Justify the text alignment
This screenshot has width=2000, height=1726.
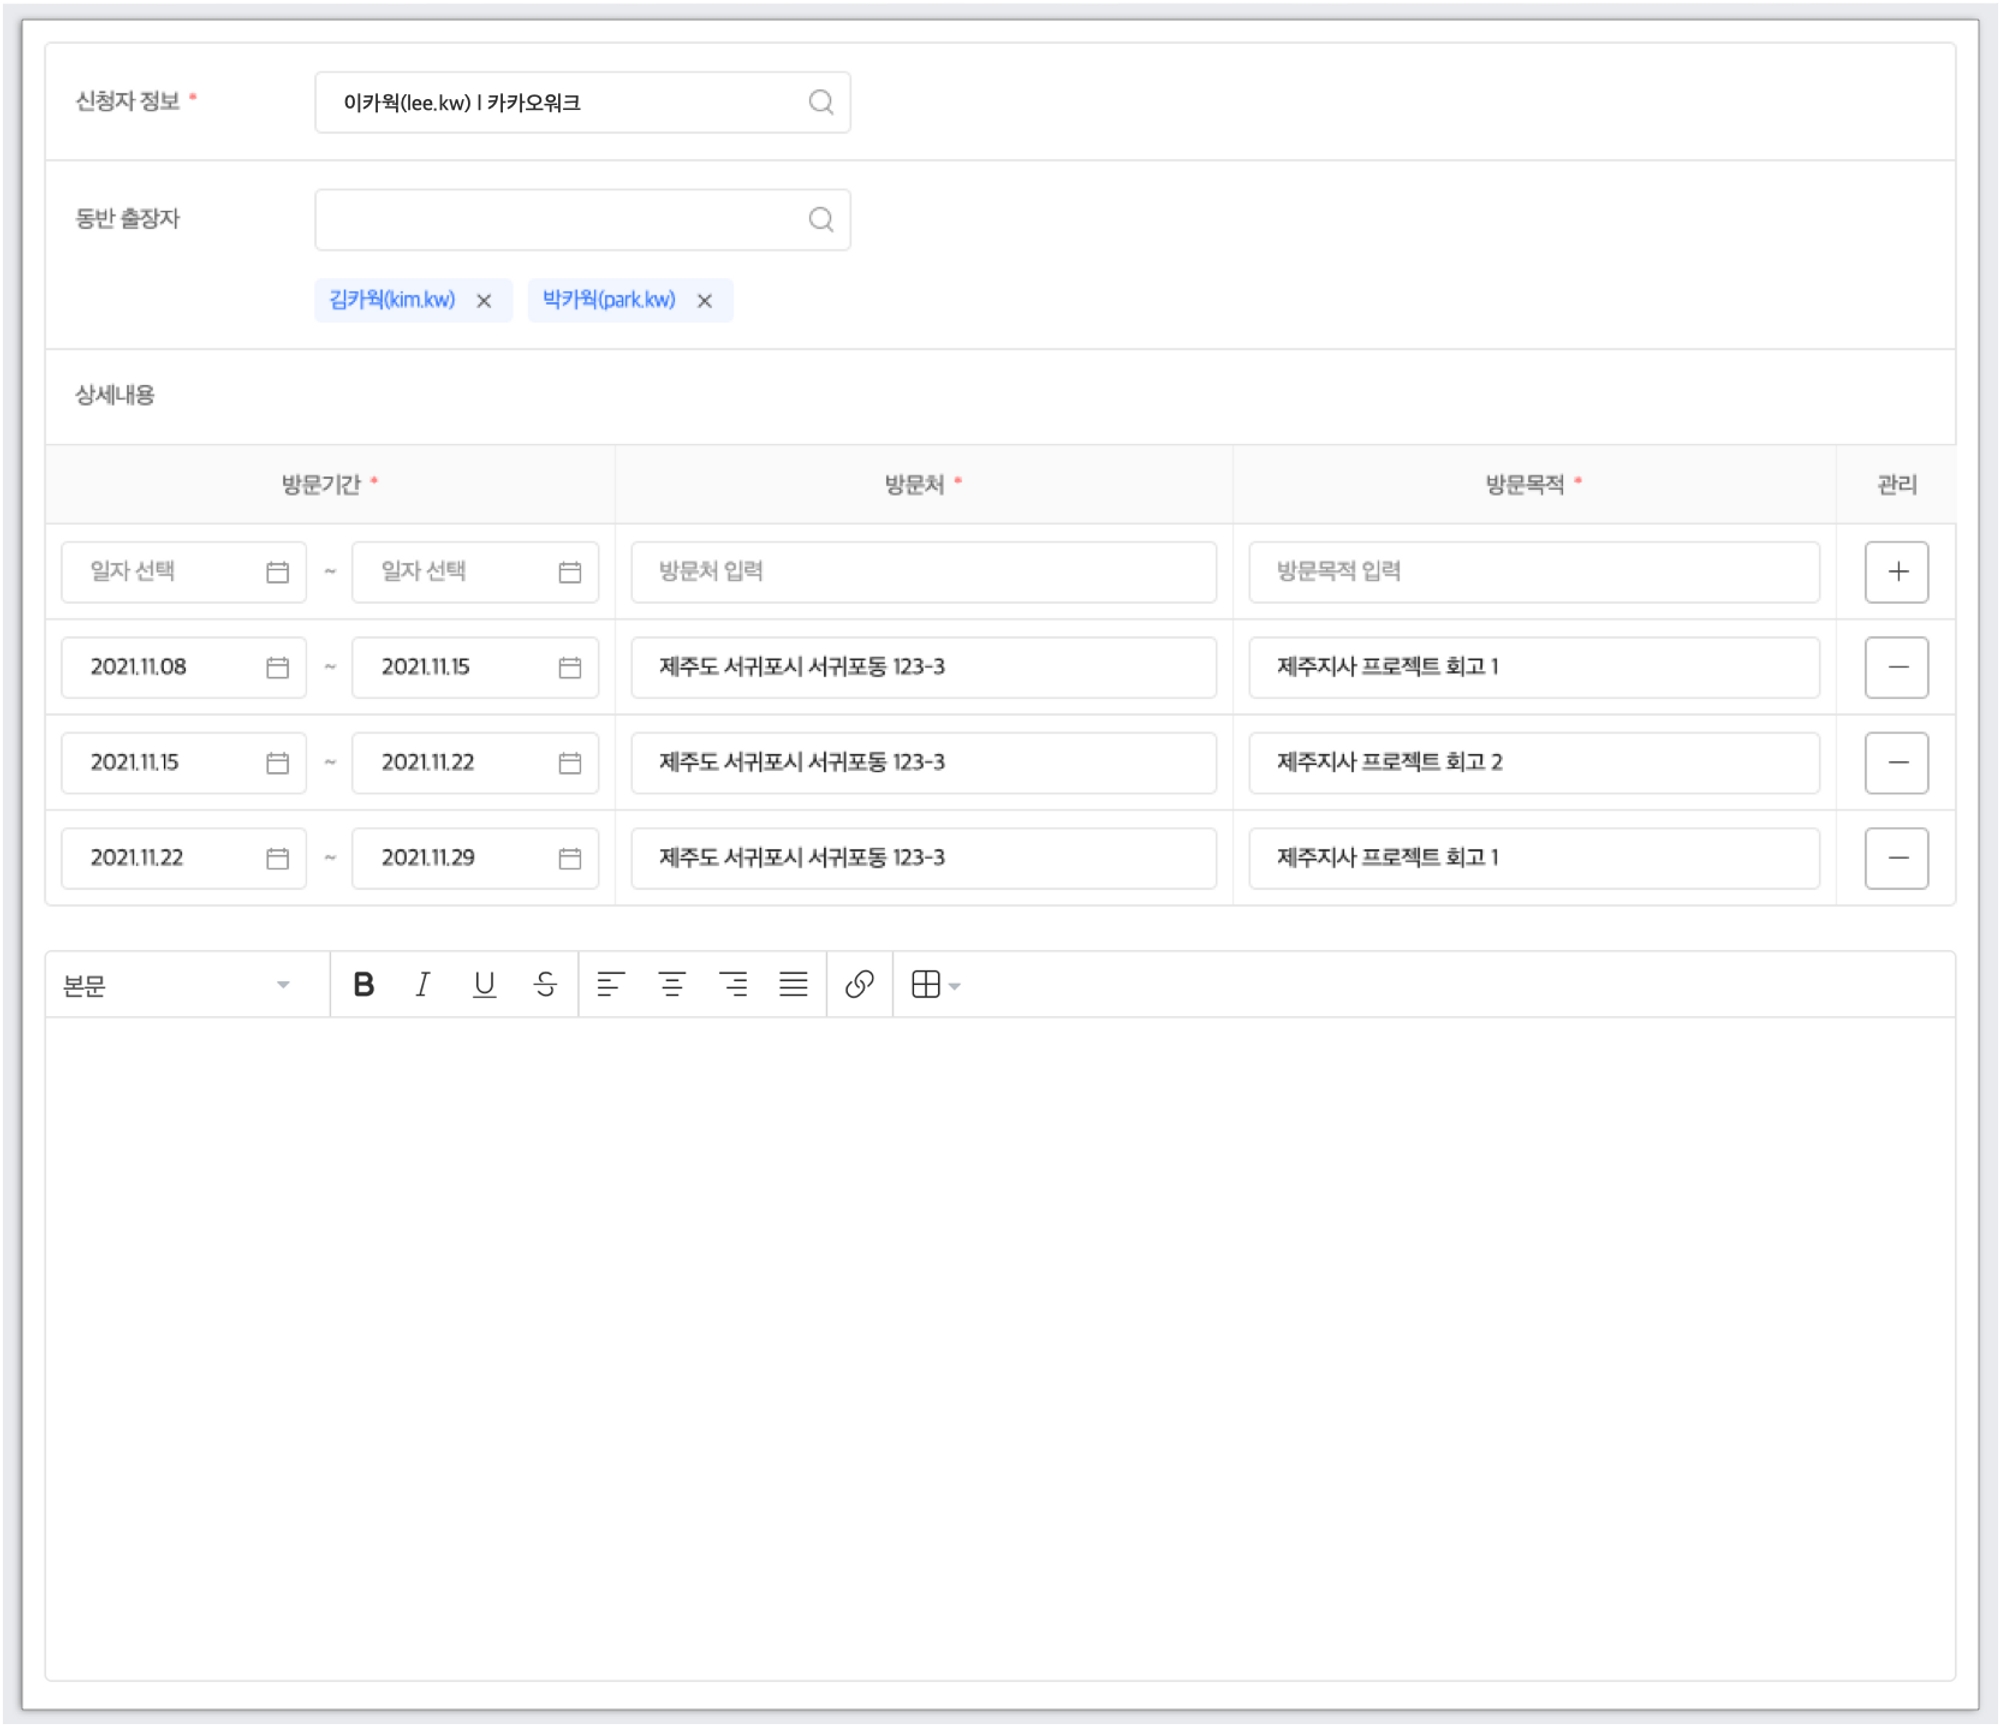pos(794,985)
